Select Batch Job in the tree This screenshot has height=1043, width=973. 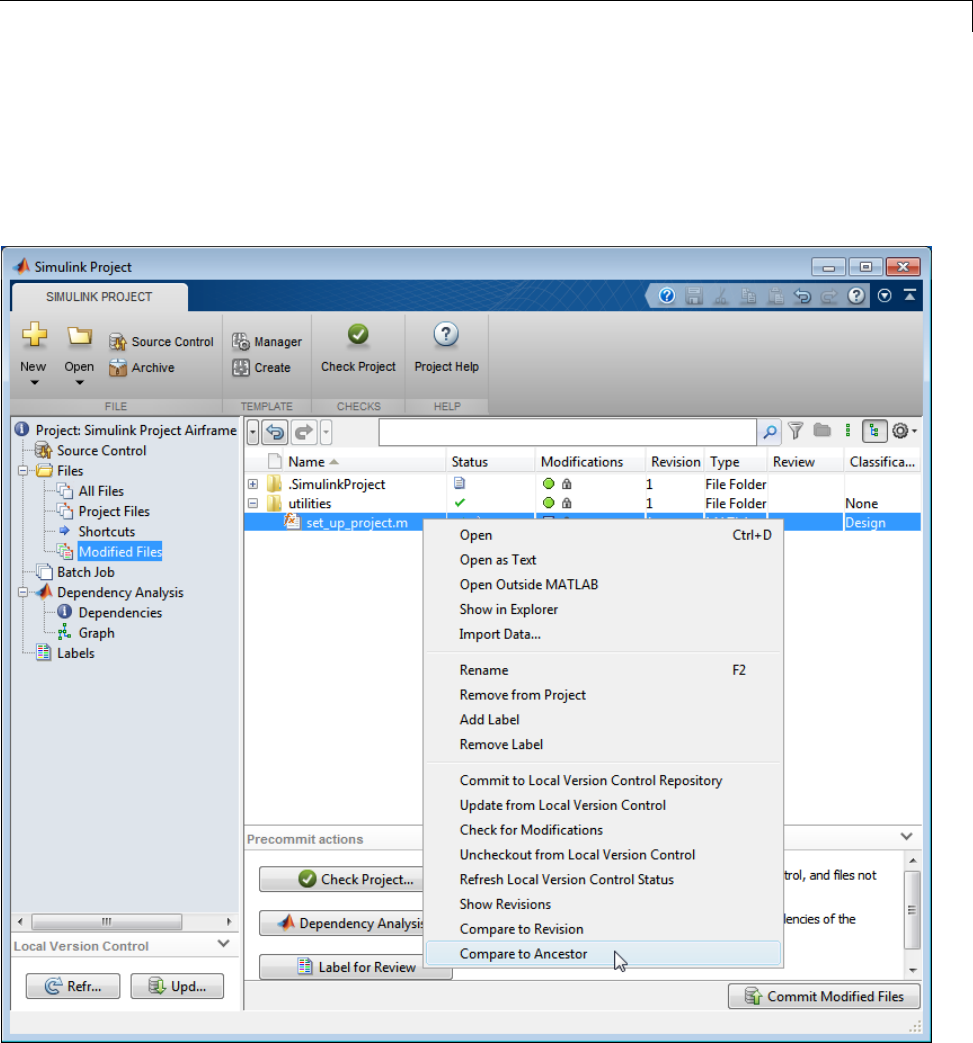(x=85, y=573)
